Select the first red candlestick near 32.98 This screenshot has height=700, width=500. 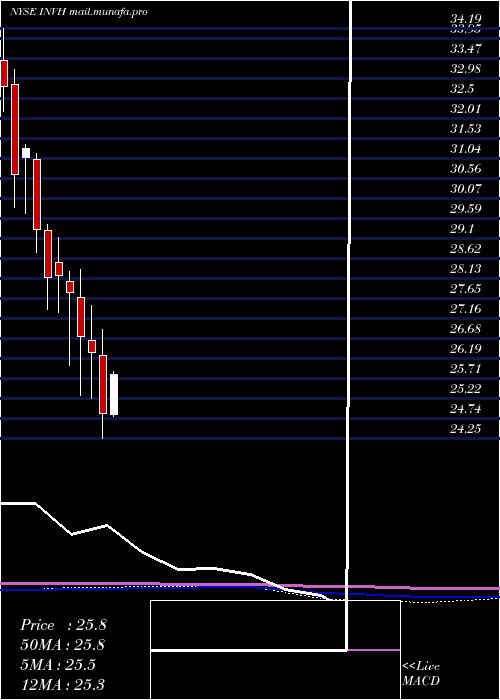[x=4, y=73]
